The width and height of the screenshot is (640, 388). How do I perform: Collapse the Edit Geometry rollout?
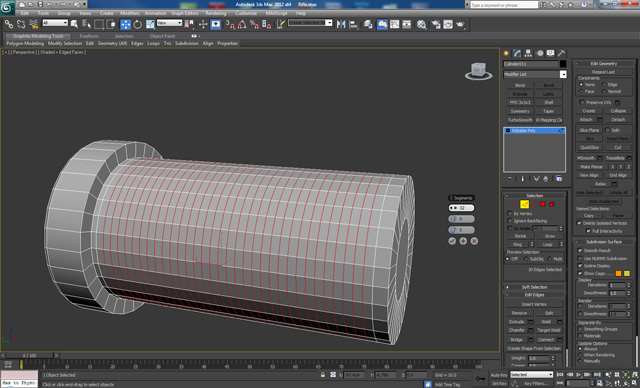pos(604,64)
